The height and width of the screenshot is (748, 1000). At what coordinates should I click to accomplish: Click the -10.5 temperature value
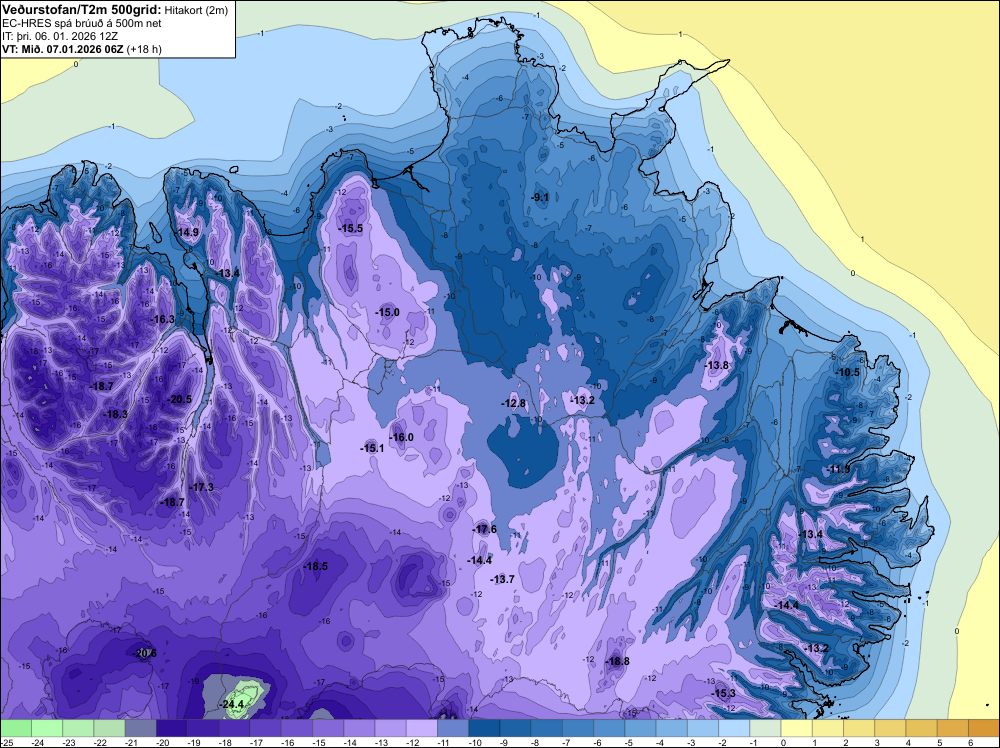pyautogui.click(x=848, y=372)
